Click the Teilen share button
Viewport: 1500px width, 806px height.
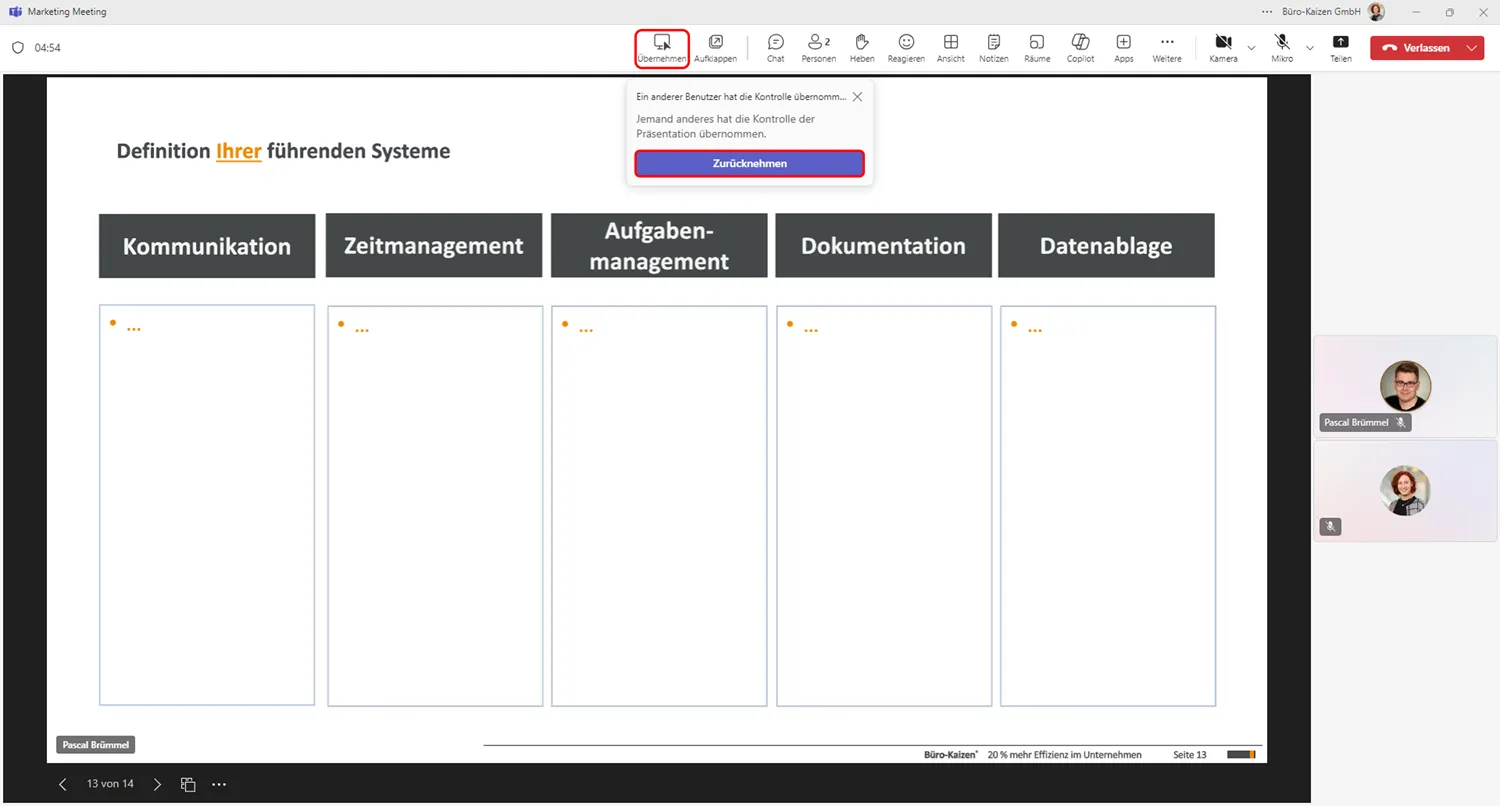[1340, 47]
